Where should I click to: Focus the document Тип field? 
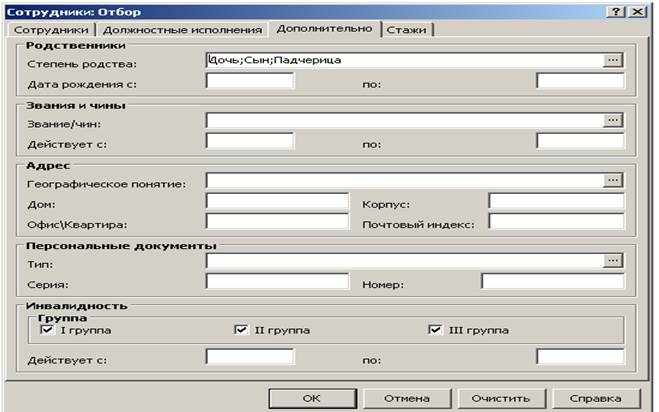pyautogui.click(x=404, y=261)
